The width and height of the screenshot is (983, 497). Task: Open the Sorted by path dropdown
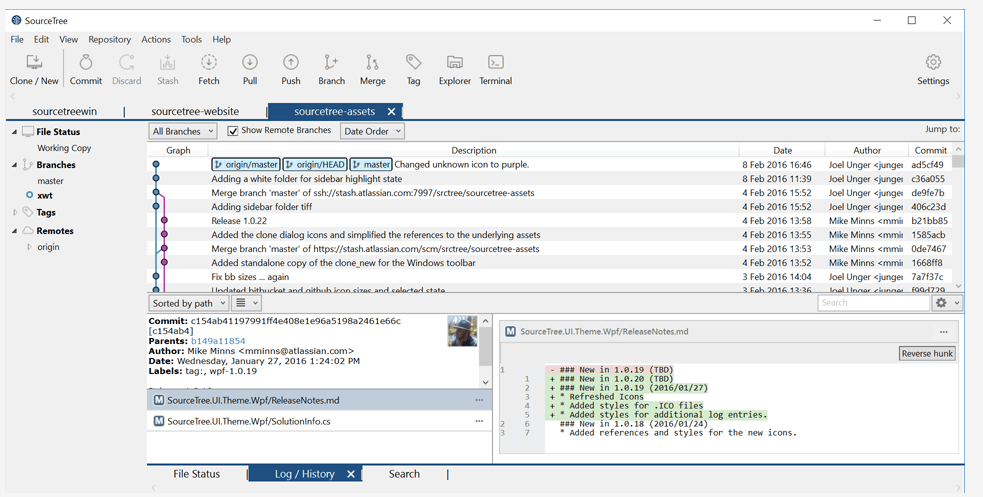(x=188, y=303)
